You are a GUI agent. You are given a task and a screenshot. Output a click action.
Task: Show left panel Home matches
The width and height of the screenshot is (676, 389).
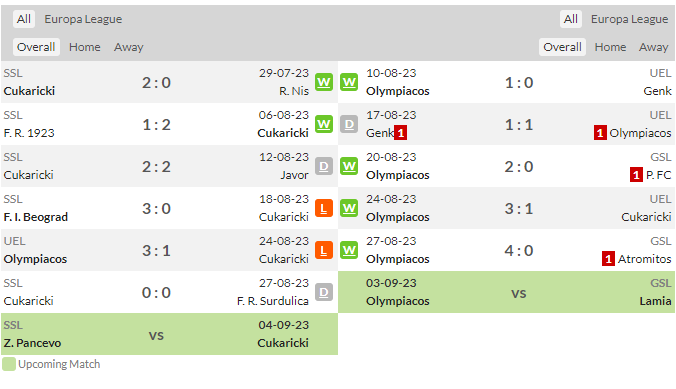coord(84,47)
